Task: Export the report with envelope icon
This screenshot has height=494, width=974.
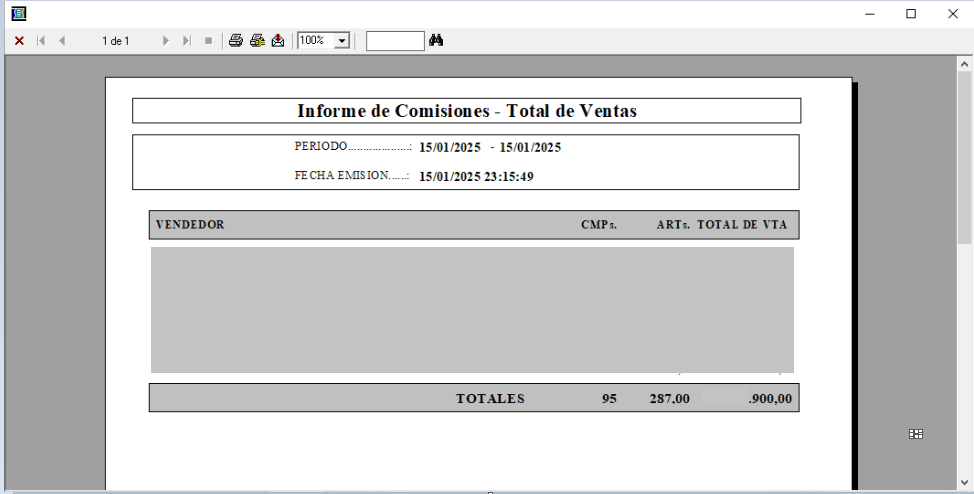Action: pyautogui.click(x=278, y=41)
